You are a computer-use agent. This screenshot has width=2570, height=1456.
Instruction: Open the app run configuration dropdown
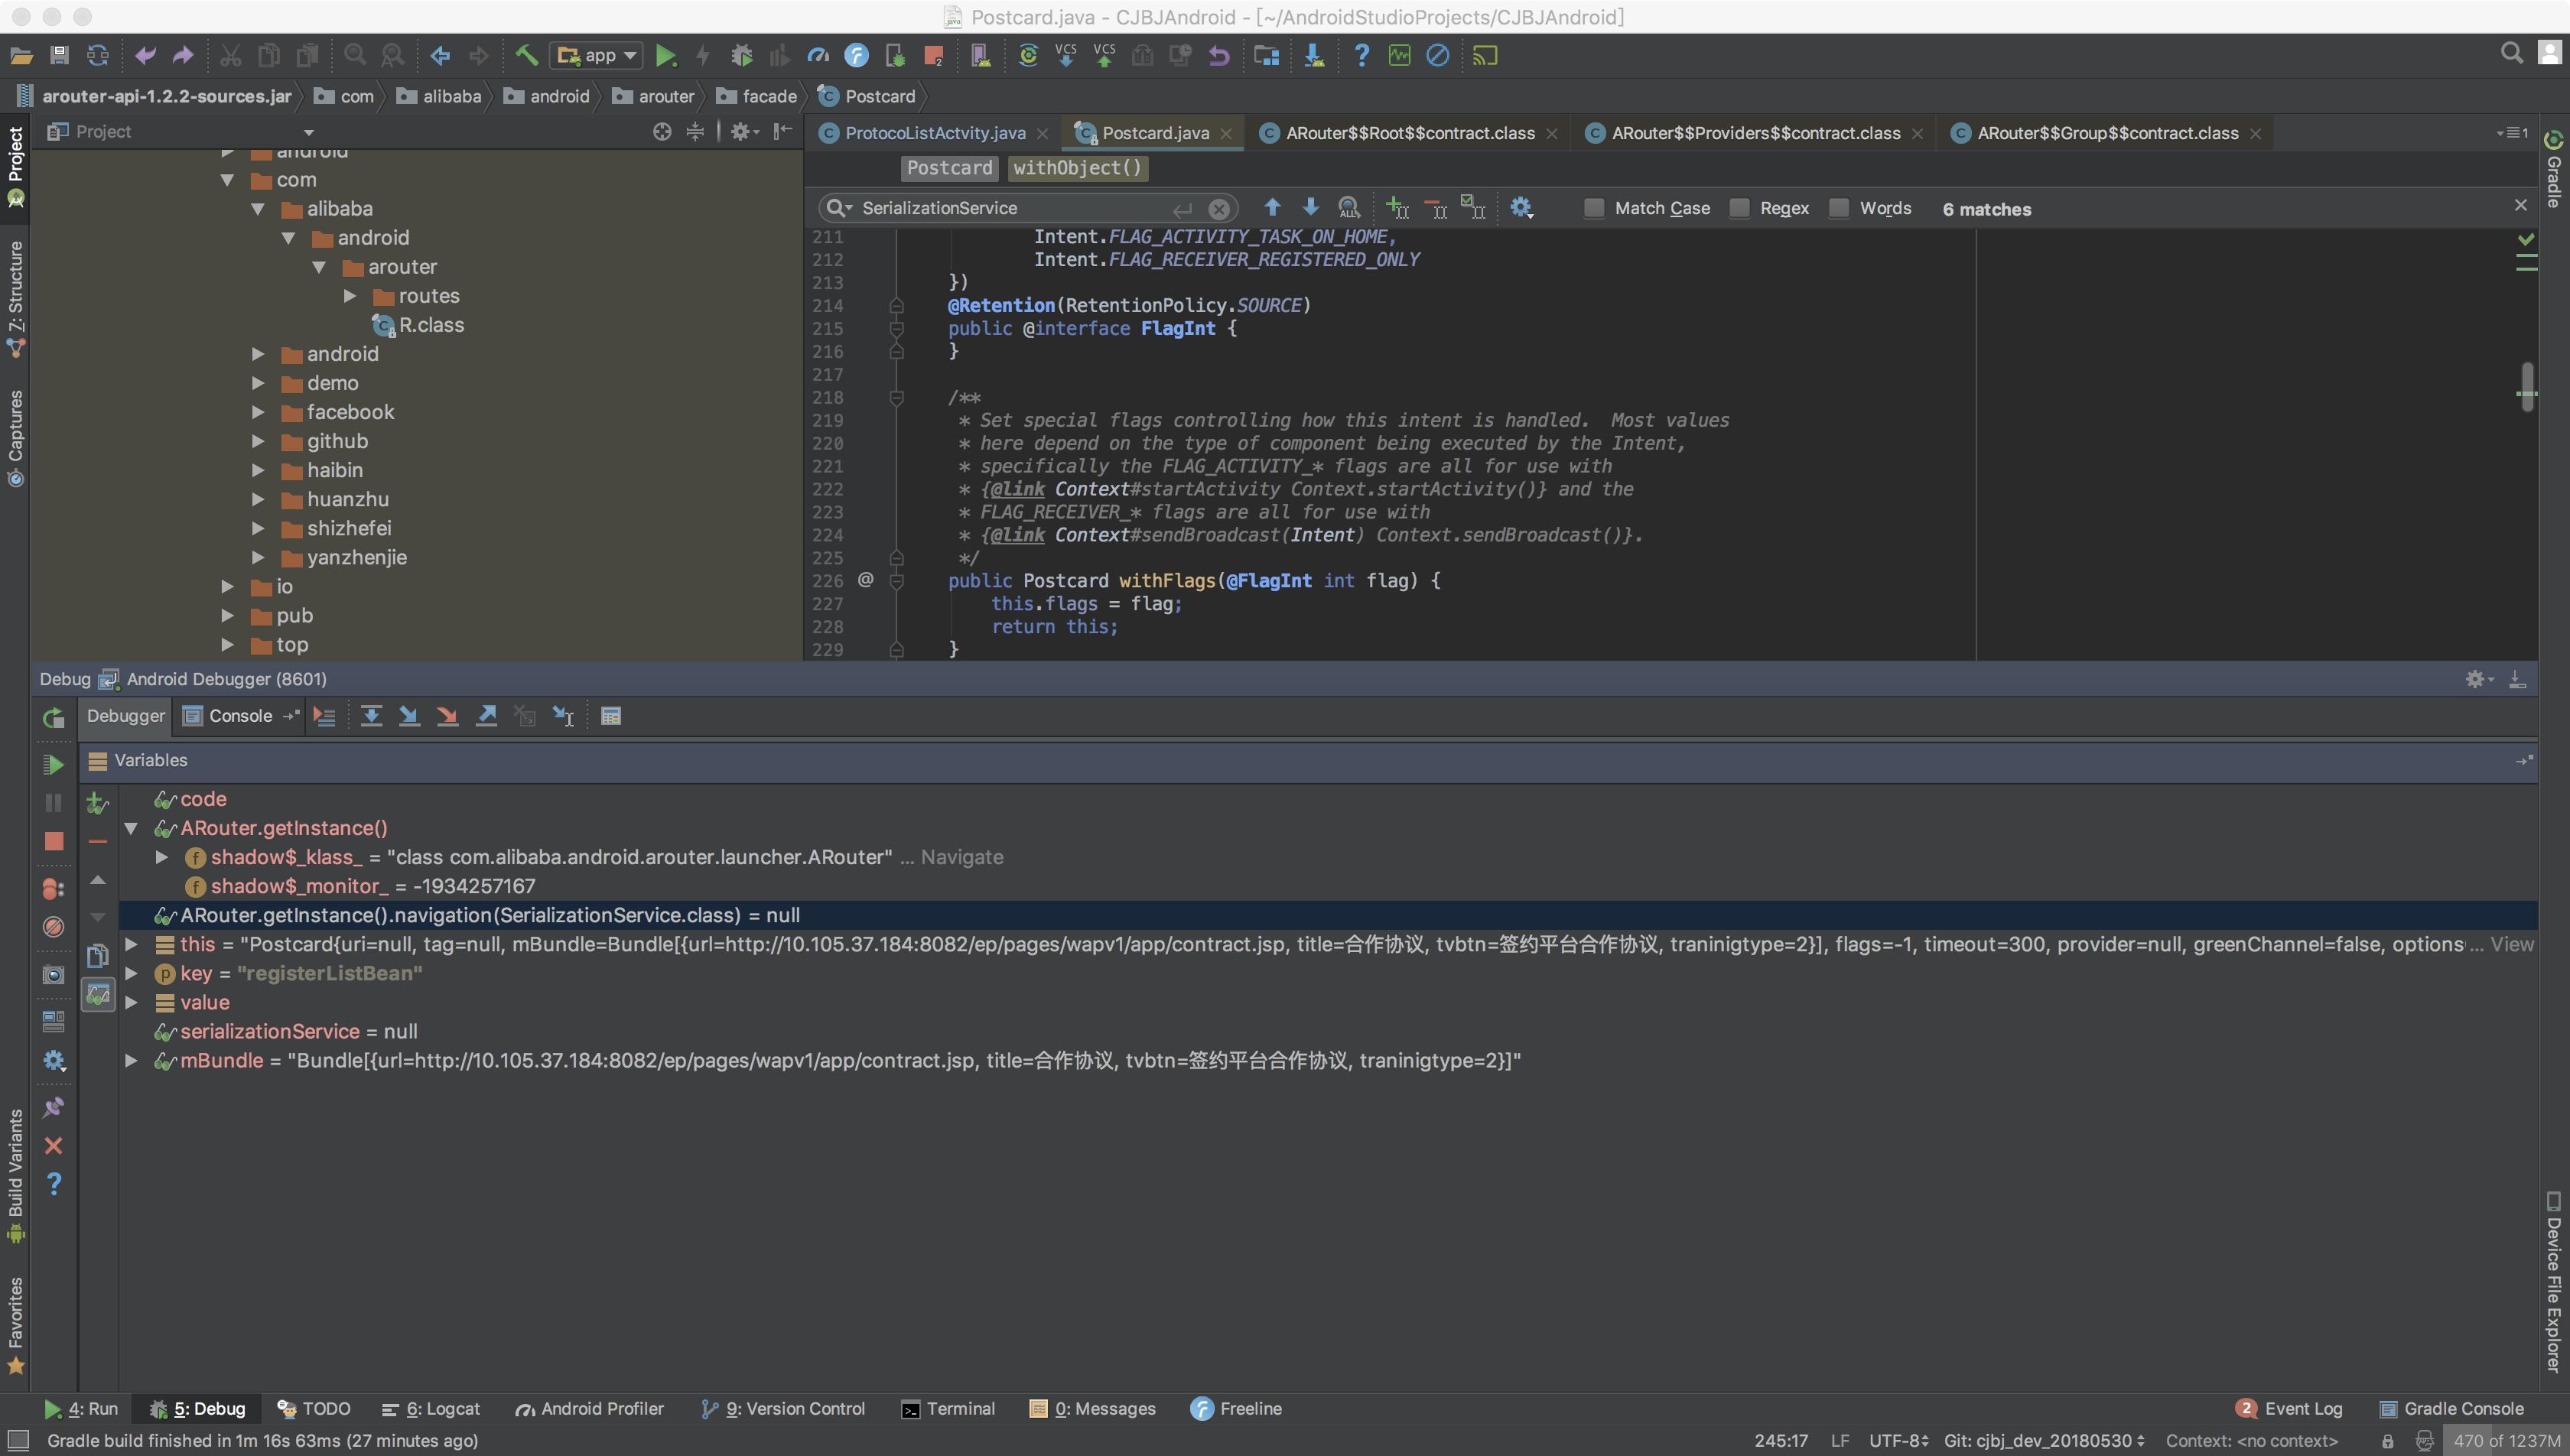pyautogui.click(x=596, y=55)
